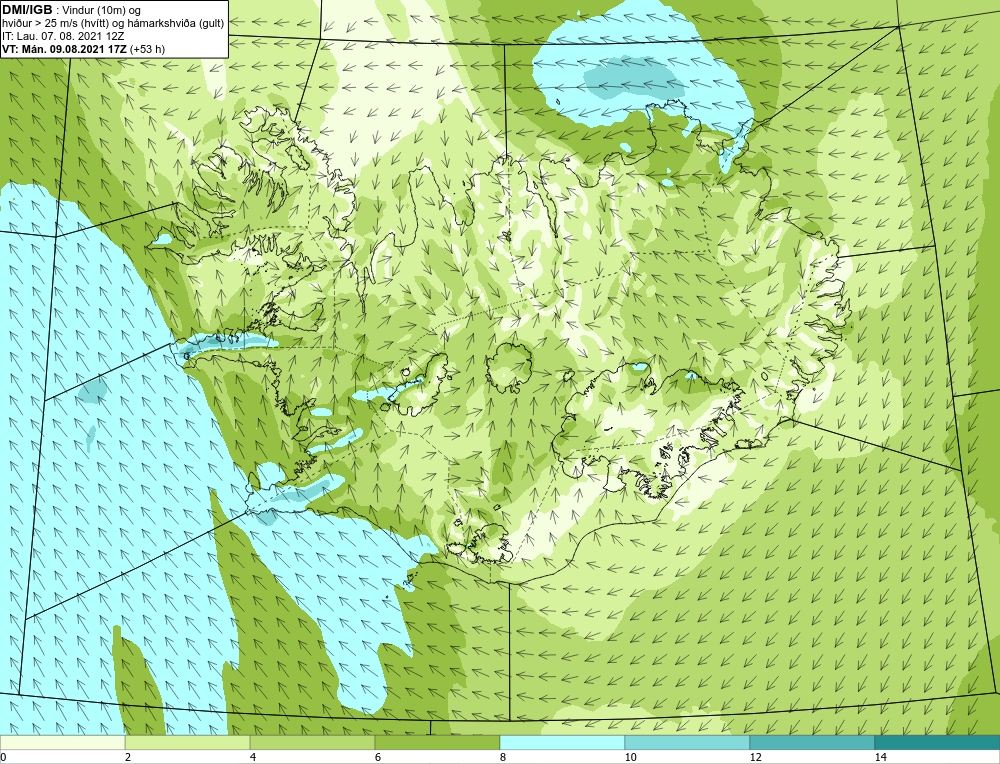Click the 0–2 m/s pale yellow legend swatch

(x=62, y=742)
